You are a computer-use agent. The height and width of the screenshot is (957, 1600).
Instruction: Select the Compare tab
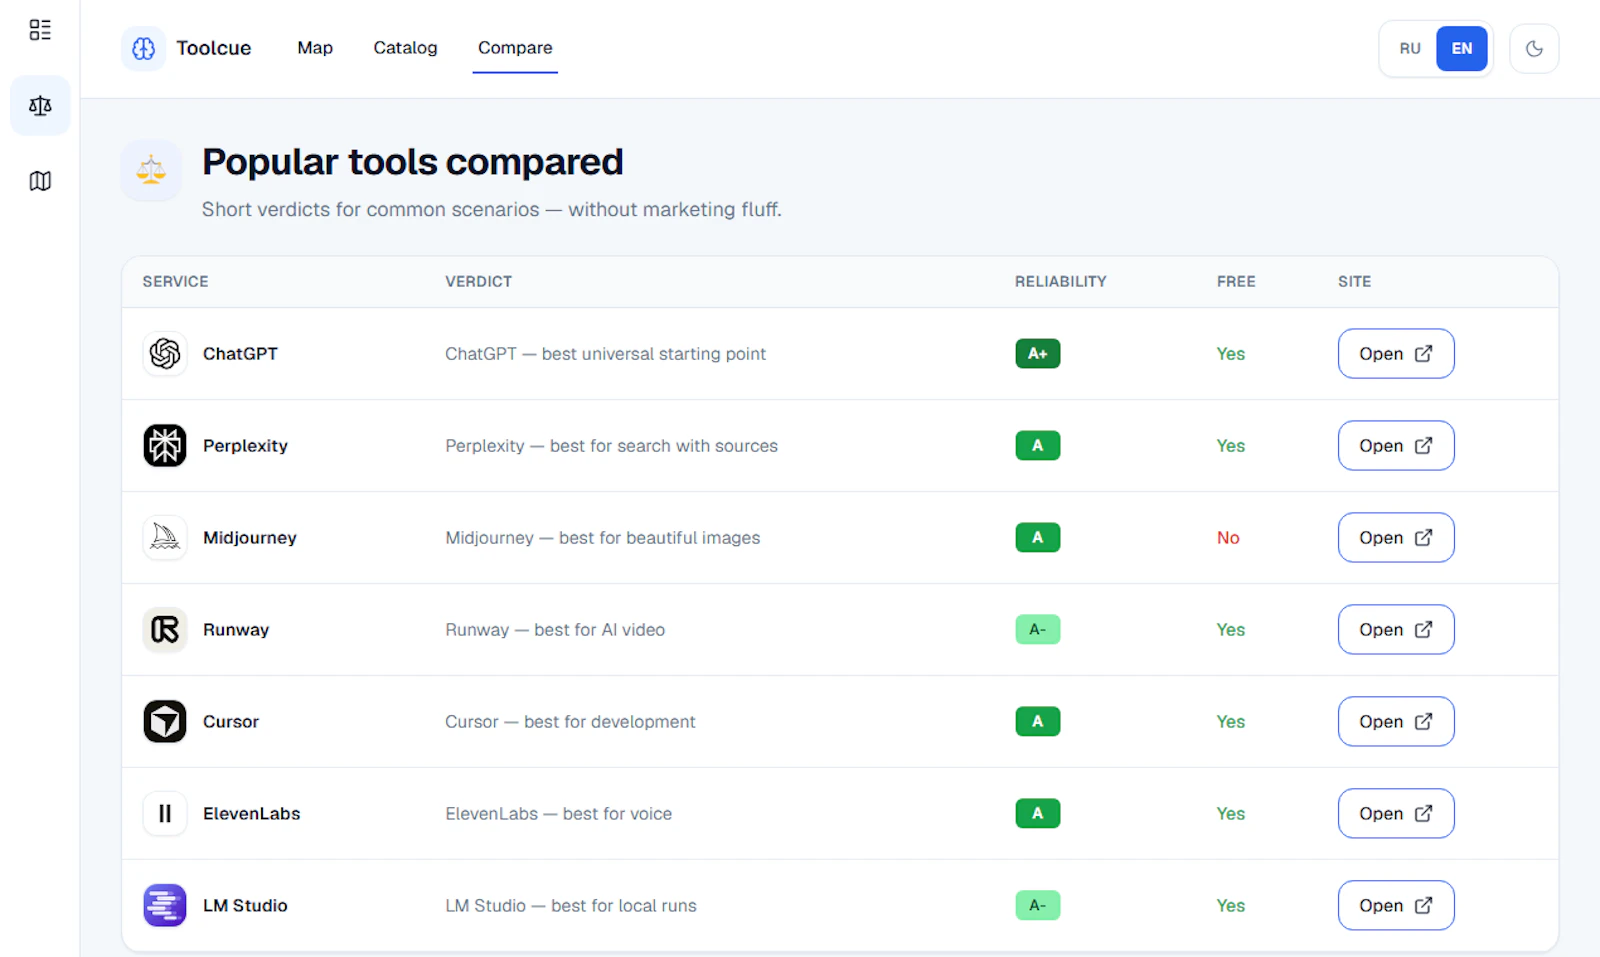515,48
